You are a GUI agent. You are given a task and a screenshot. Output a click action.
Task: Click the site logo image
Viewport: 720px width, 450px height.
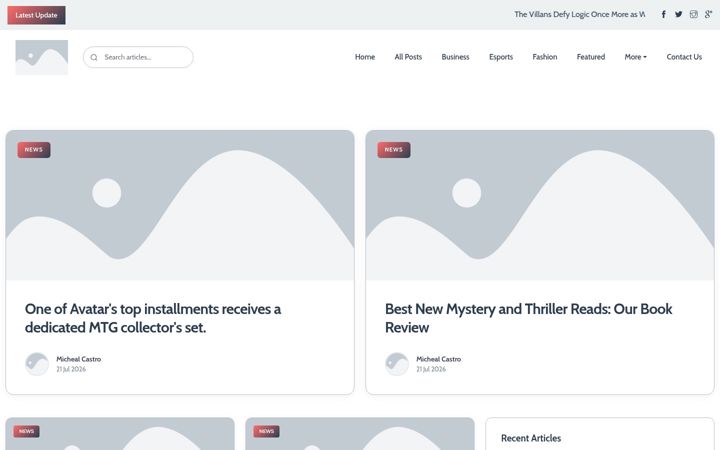[x=42, y=57]
